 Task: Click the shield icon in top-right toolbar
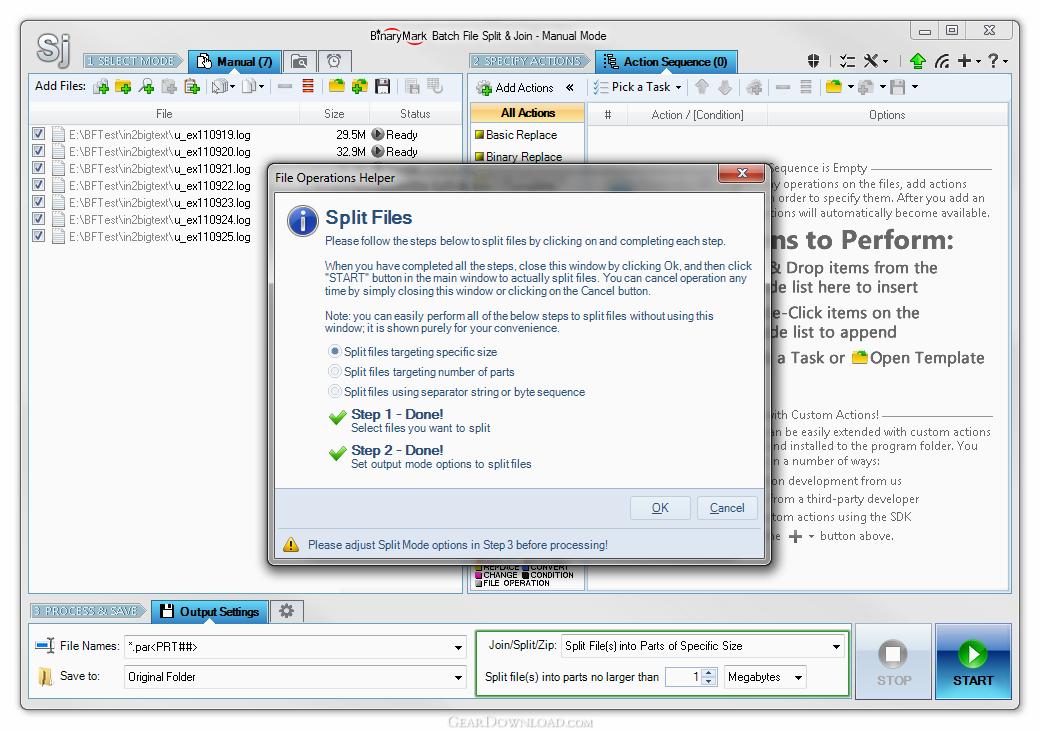(814, 61)
